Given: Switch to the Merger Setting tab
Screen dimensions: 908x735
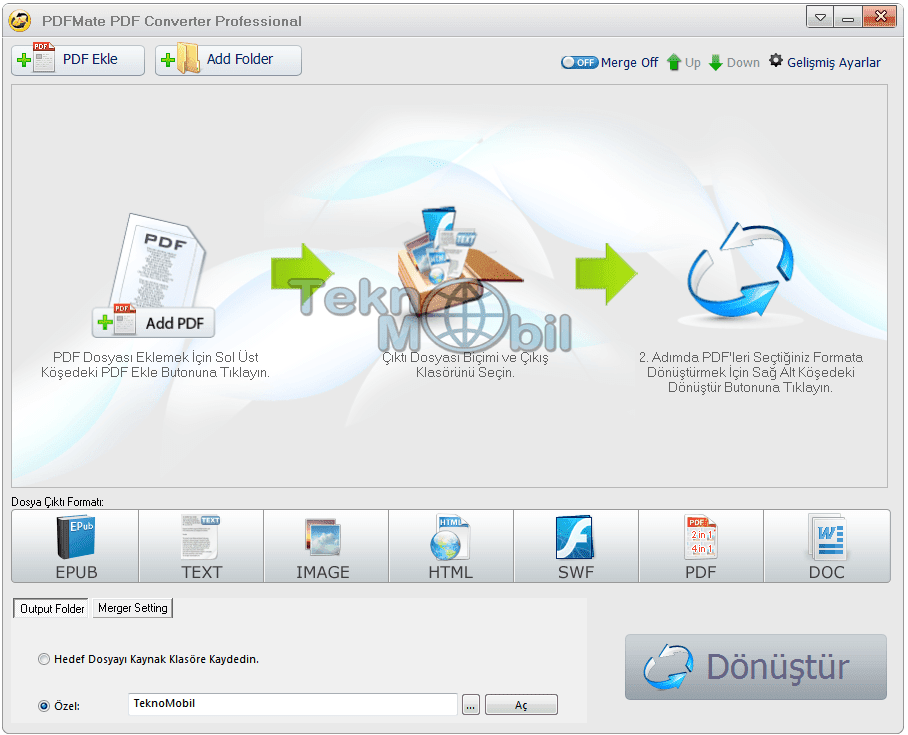Looking at the screenshot, I should click(133, 608).
